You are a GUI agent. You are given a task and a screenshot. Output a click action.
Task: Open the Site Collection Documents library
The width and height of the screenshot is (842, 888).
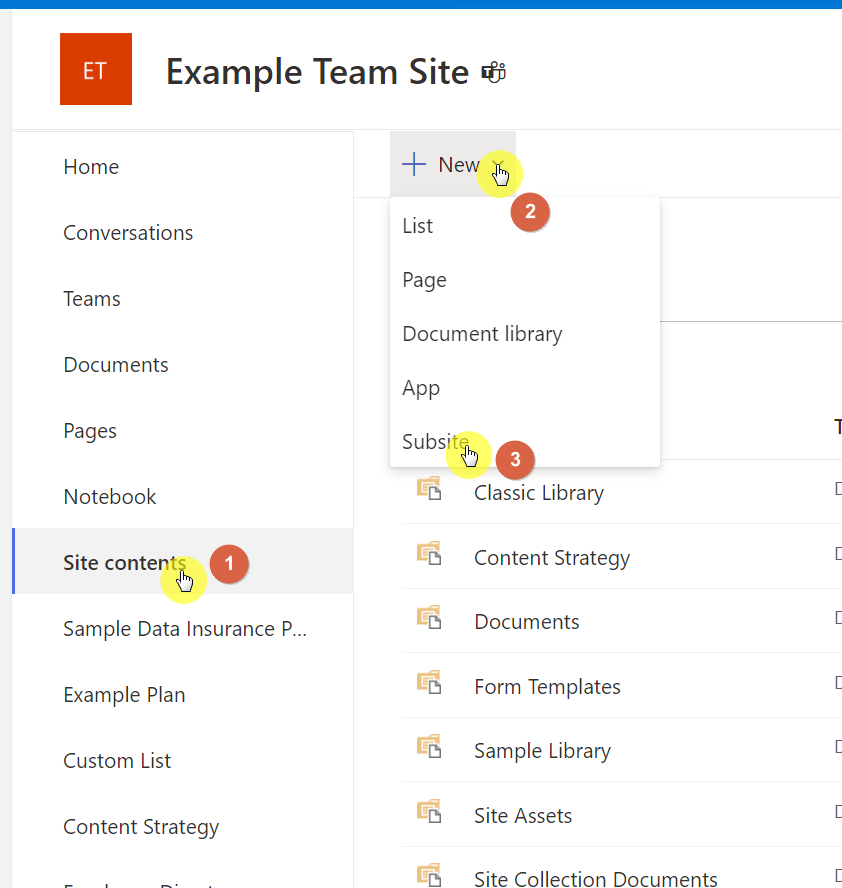(596, 878)
